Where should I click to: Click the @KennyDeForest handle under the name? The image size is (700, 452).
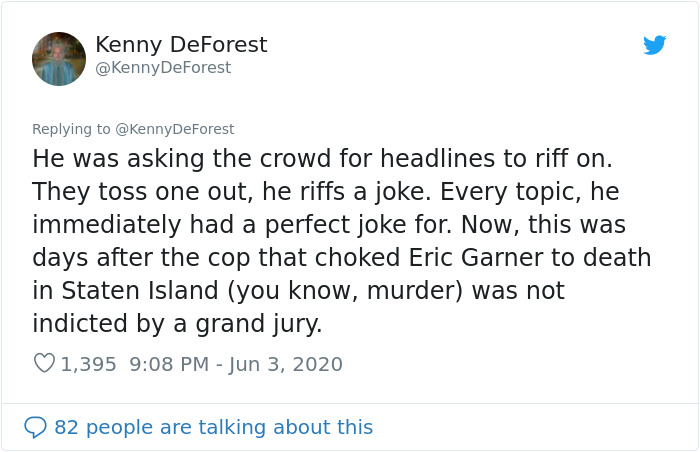163,67
